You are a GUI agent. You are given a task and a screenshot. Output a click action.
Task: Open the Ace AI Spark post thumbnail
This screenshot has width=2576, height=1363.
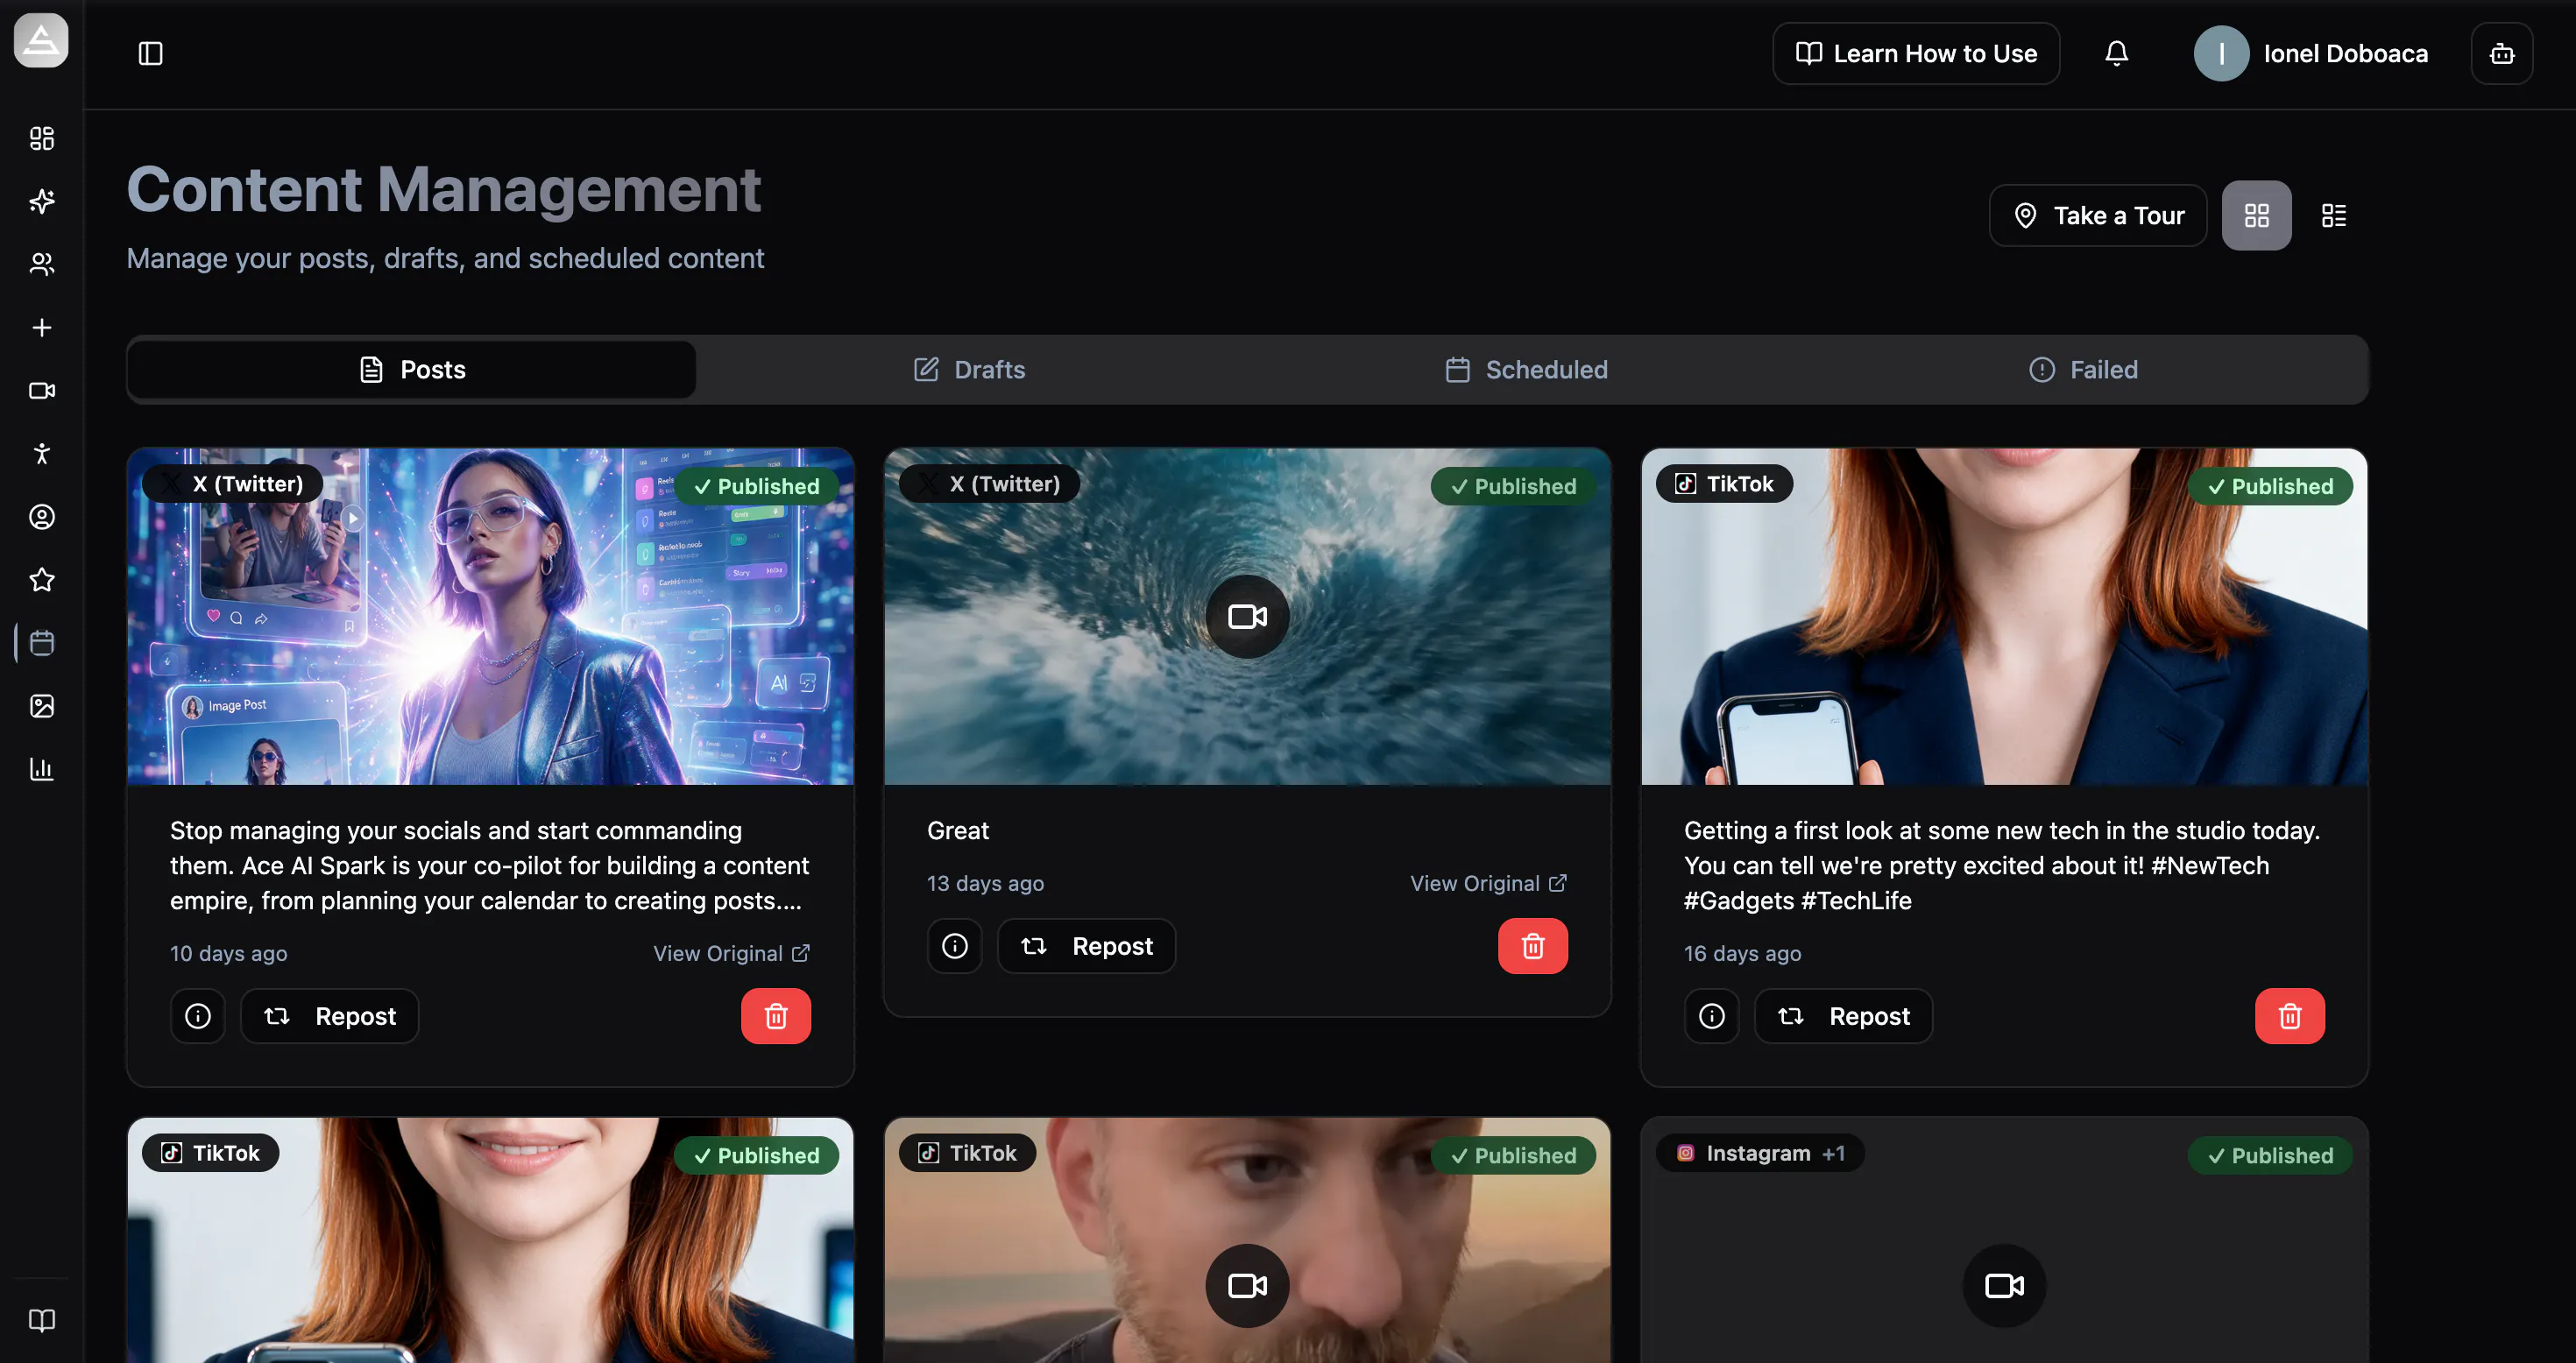[490, 616]
